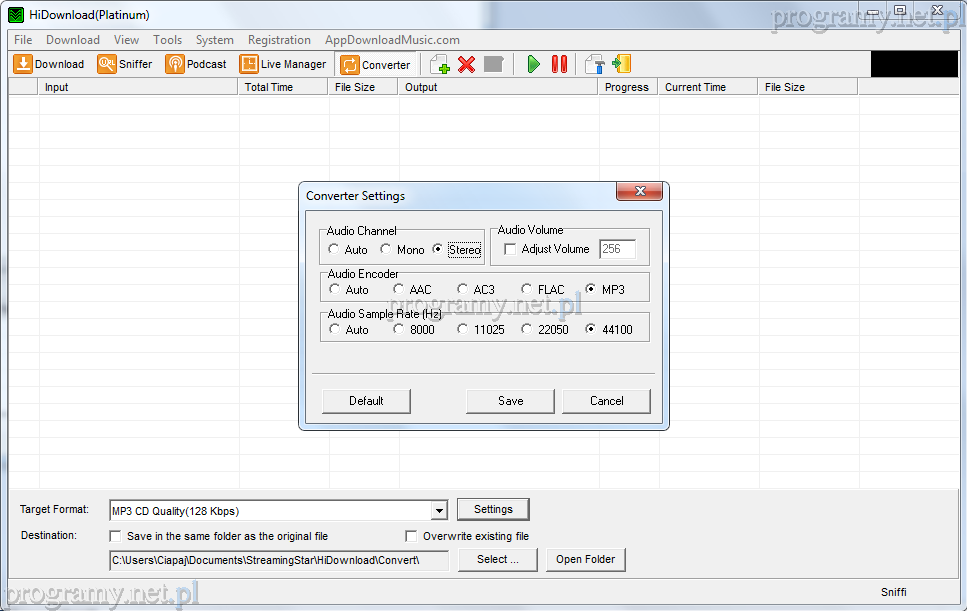
Task: Open the Live Manager panel
Action: [x=283, y=64]
